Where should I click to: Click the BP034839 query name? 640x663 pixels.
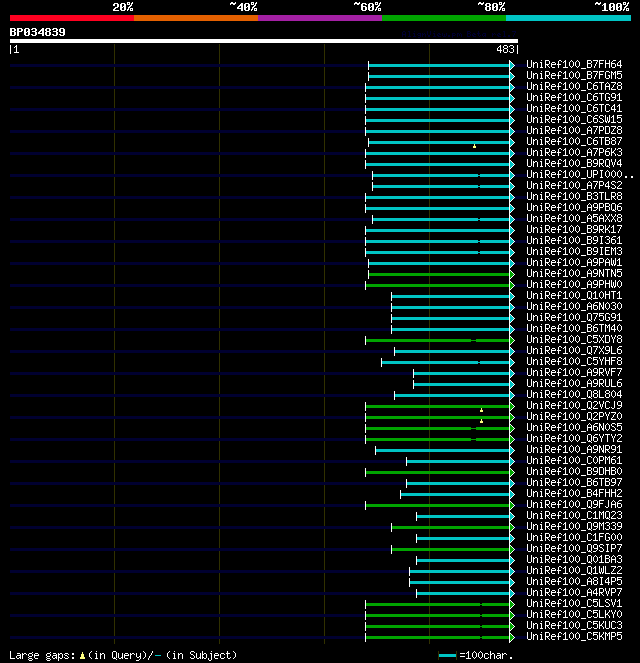38,32
